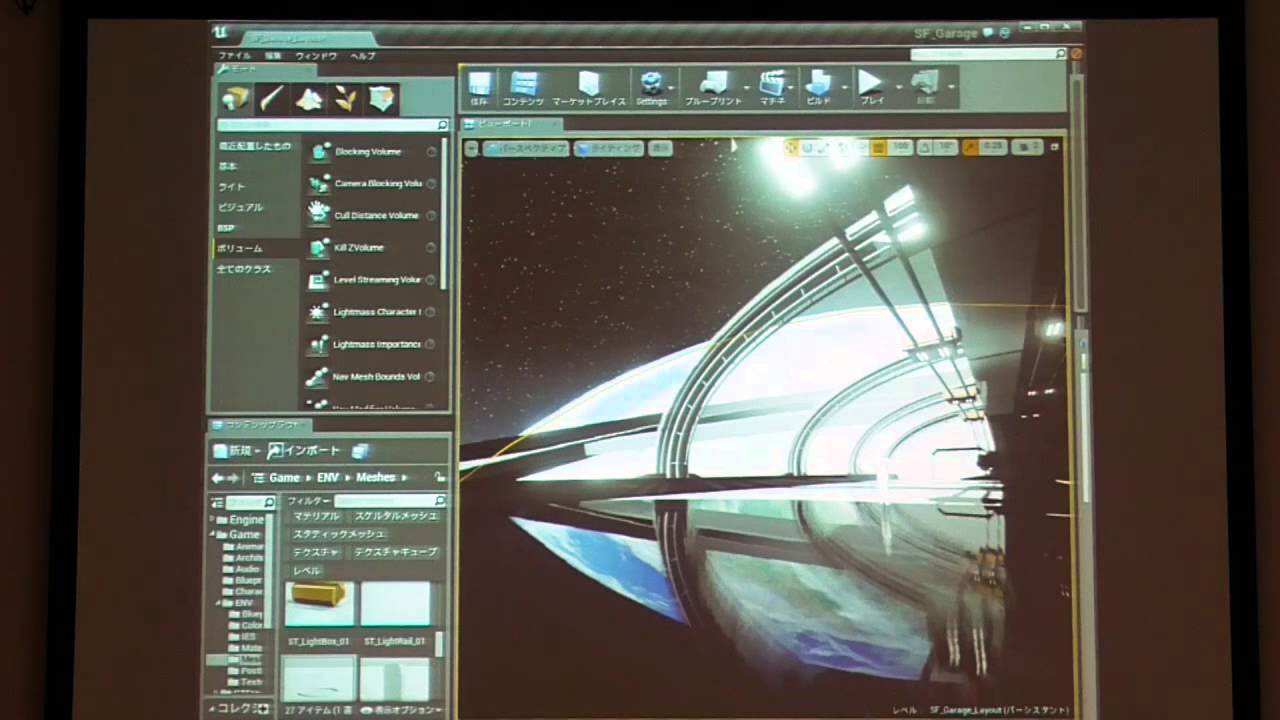Click the 表示オプション button
The image size is (1280, 720).
pyautogui.click(x=401, y=709)
